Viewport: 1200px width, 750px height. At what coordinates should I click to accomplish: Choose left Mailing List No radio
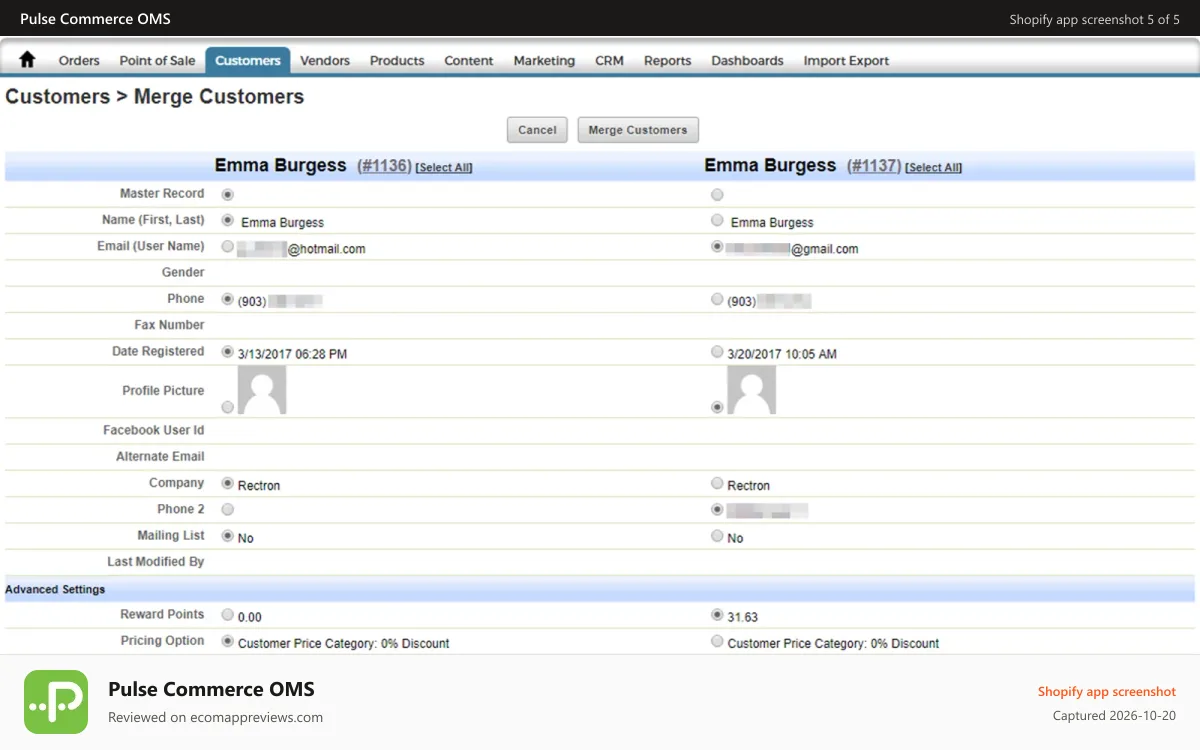[228, 536]
